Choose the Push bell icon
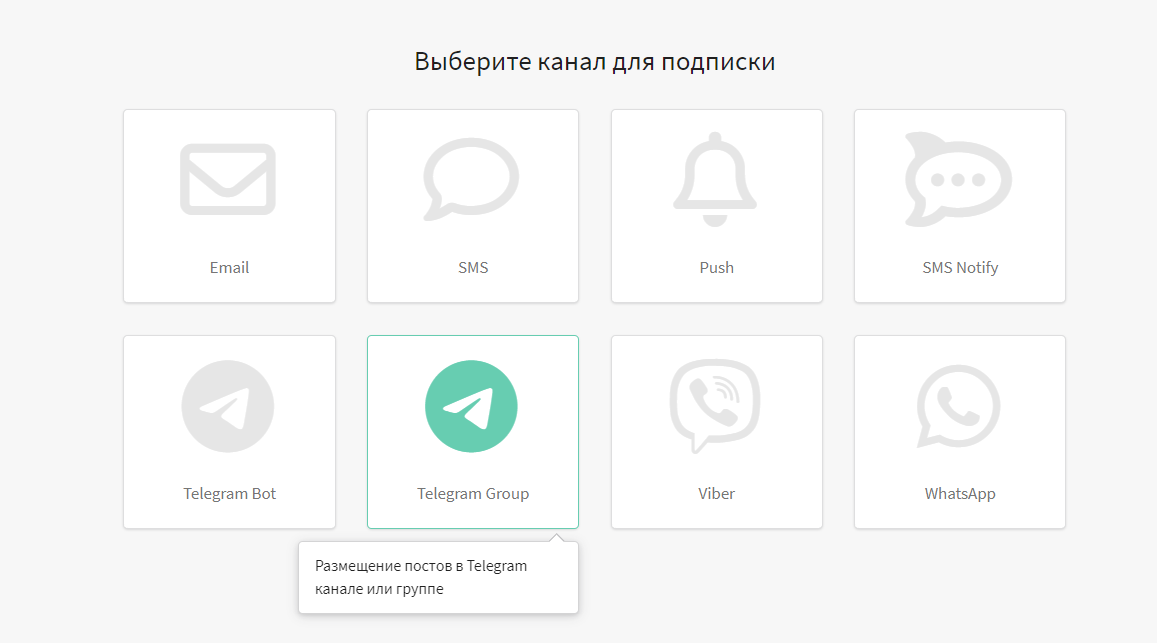1157x643 pixels. [716, 178]
